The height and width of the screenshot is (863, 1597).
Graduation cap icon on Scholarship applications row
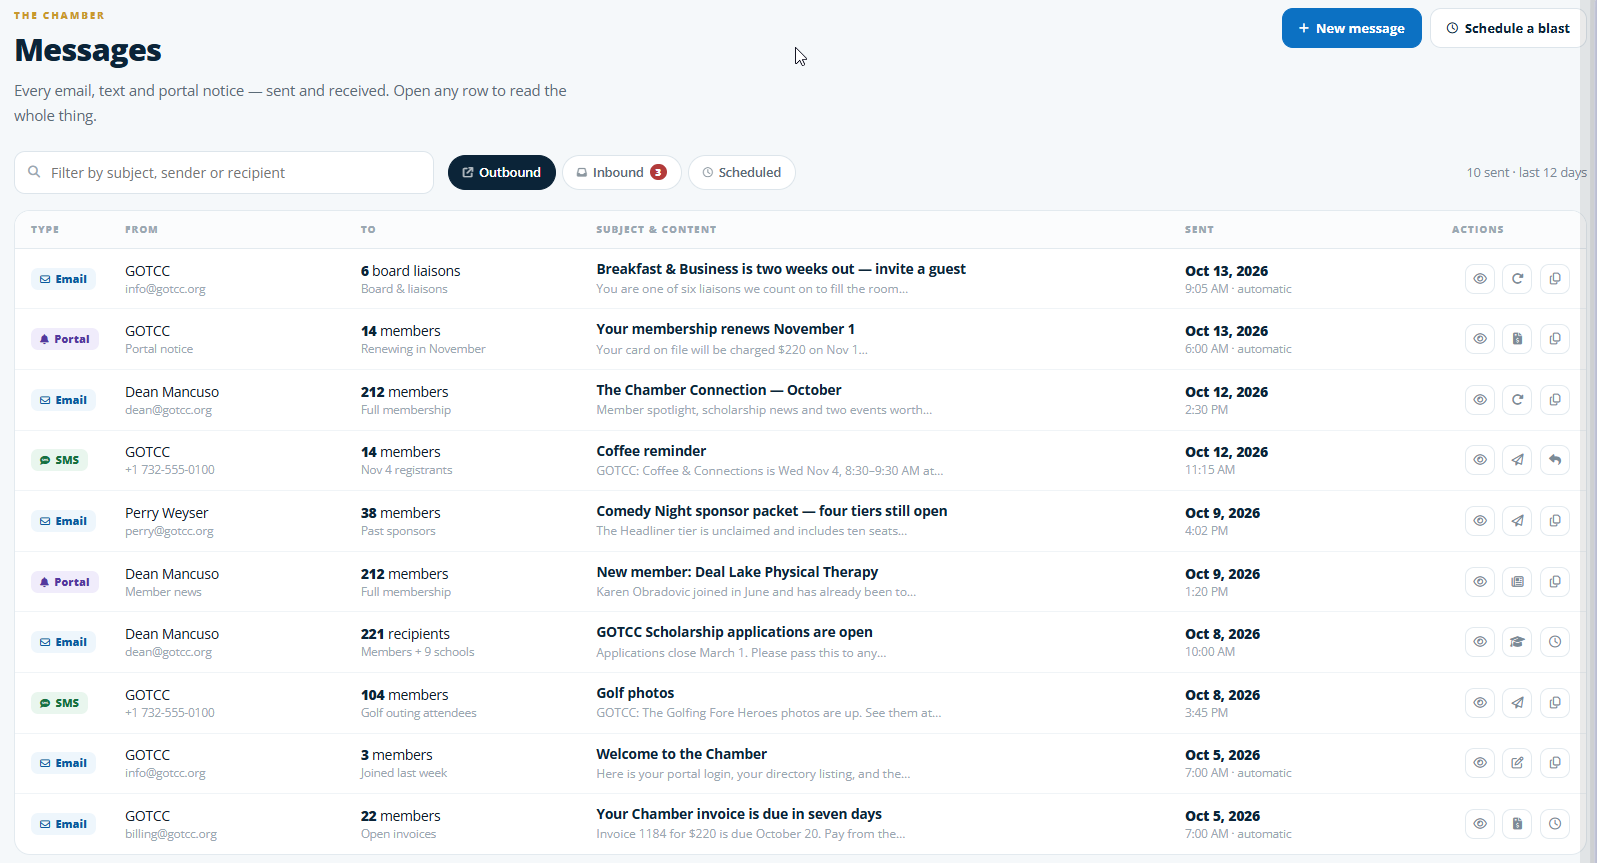click(1517, 642)
